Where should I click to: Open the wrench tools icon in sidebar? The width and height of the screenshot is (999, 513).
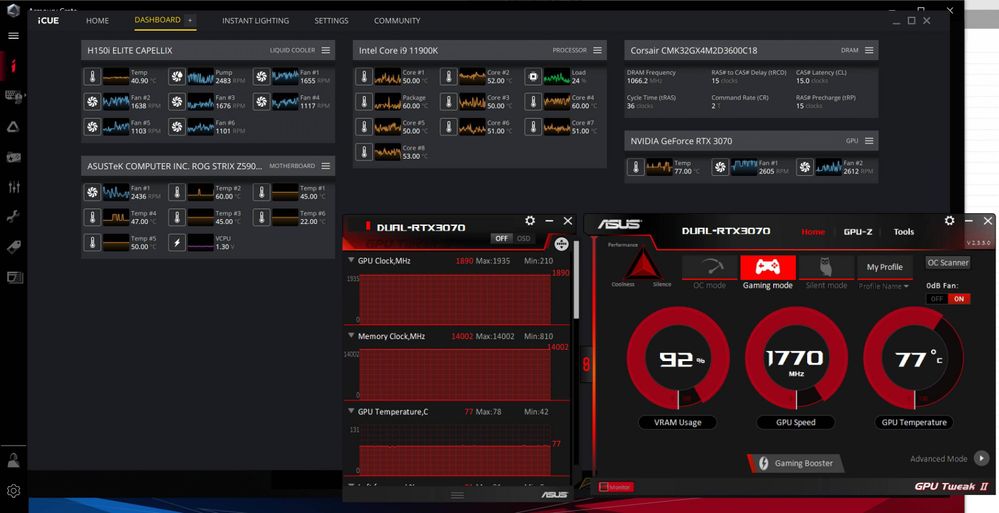coord(13,217)
